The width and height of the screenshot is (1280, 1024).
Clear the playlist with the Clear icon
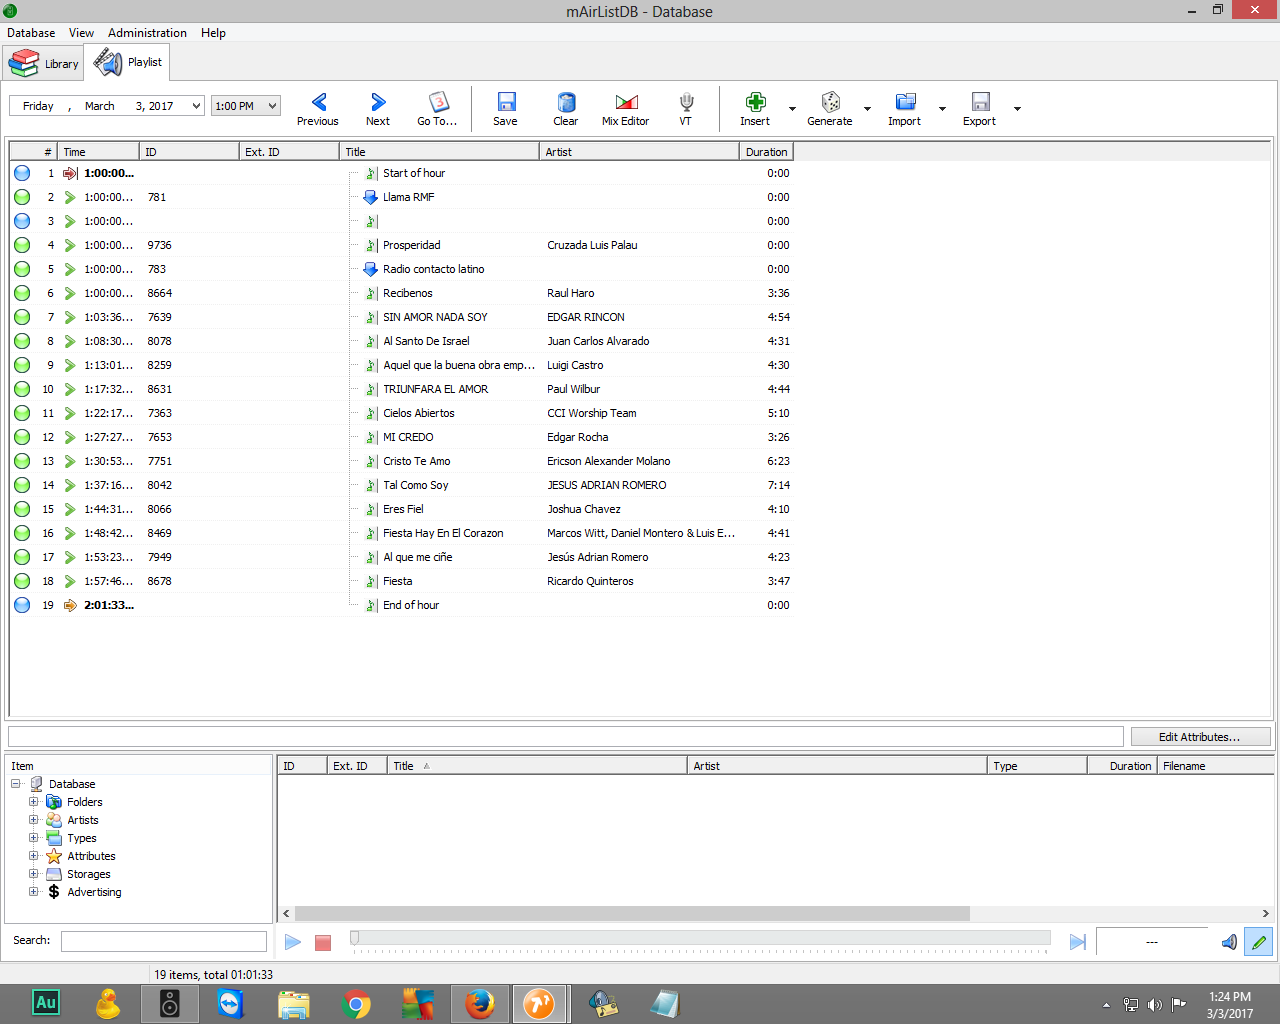pos(566,108)
